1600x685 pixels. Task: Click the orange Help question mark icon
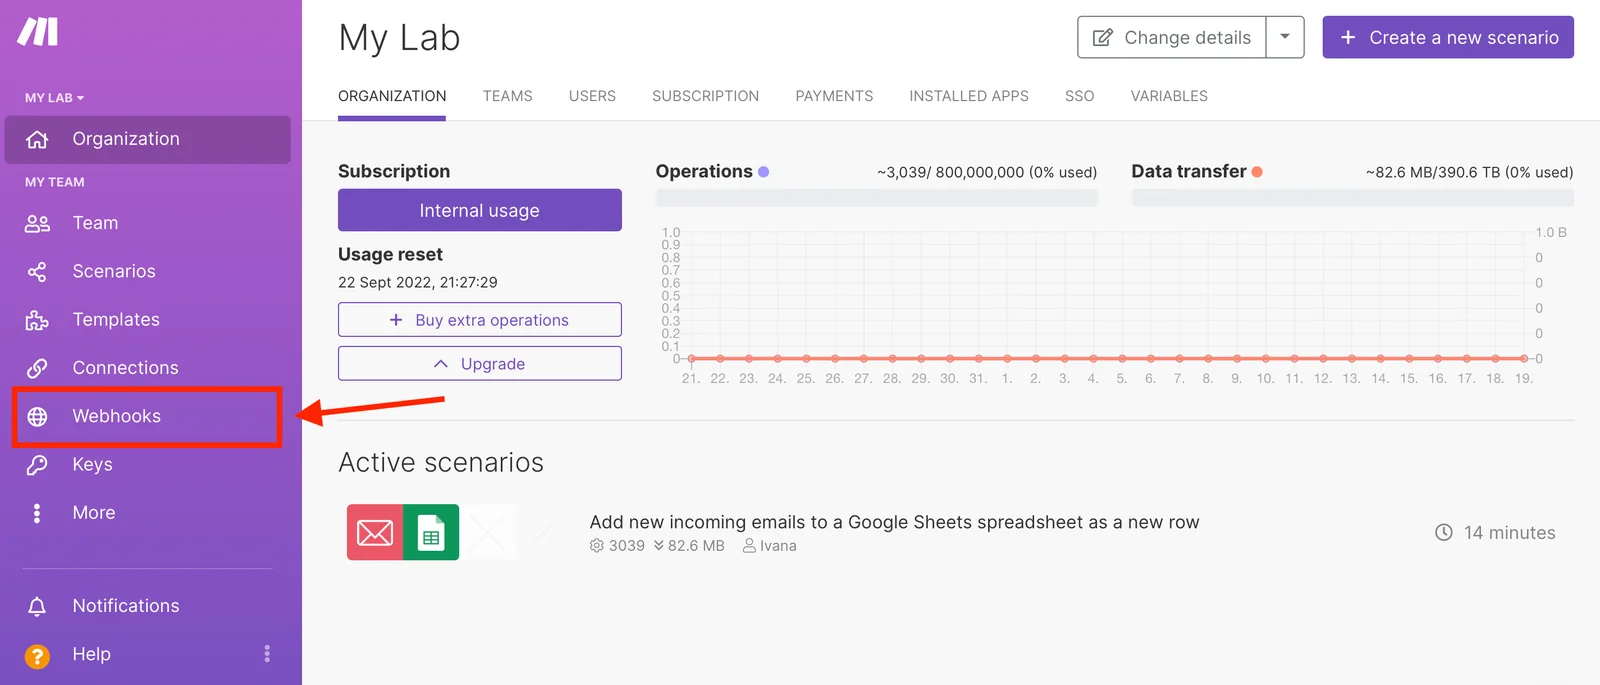37,655
